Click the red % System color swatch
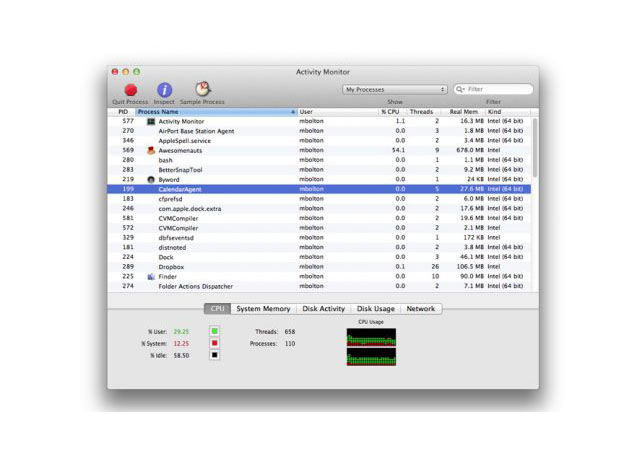The image size is (640, 460). [215, 343]
